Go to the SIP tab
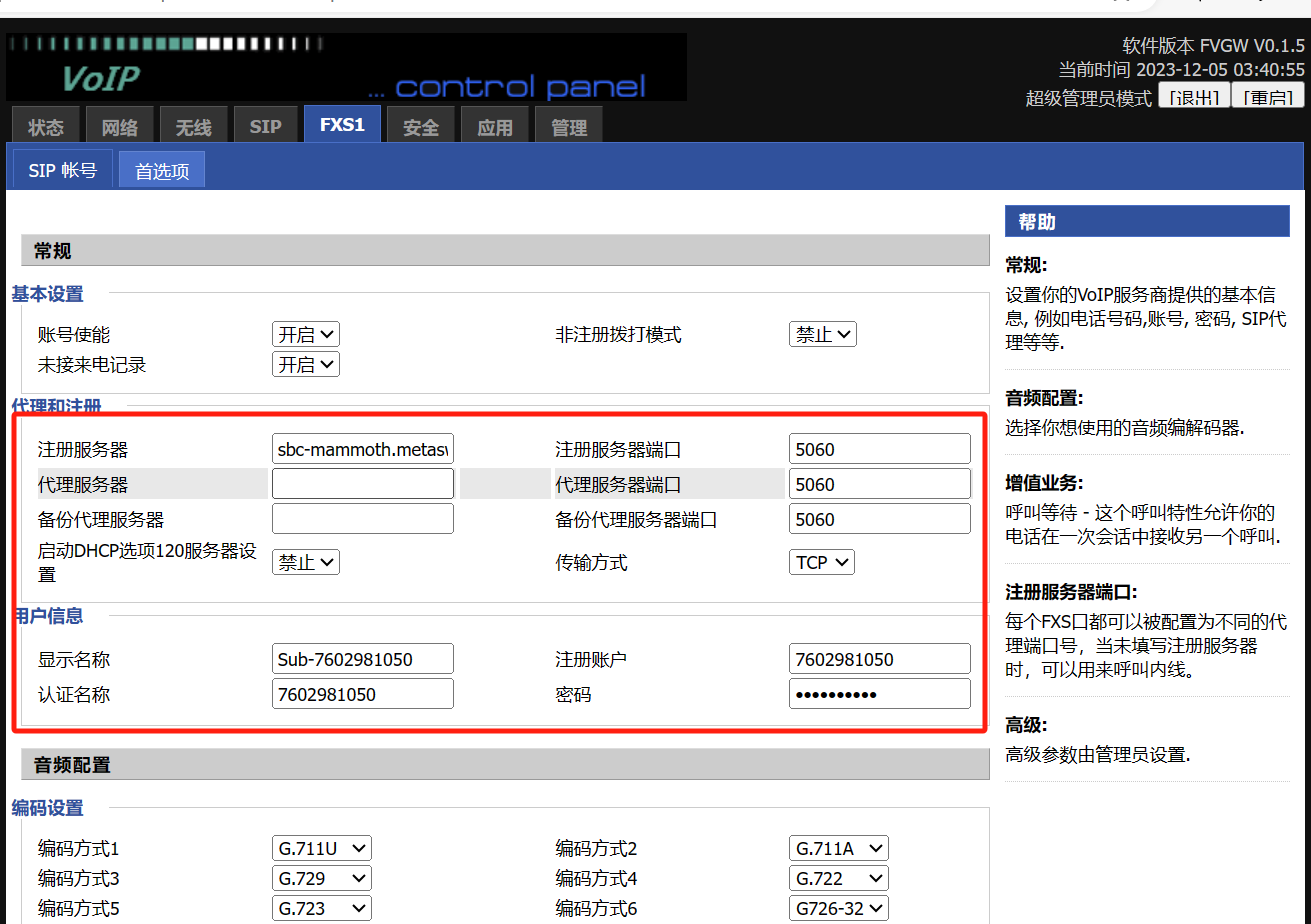Screen dimensions: 1311x924 266,127
